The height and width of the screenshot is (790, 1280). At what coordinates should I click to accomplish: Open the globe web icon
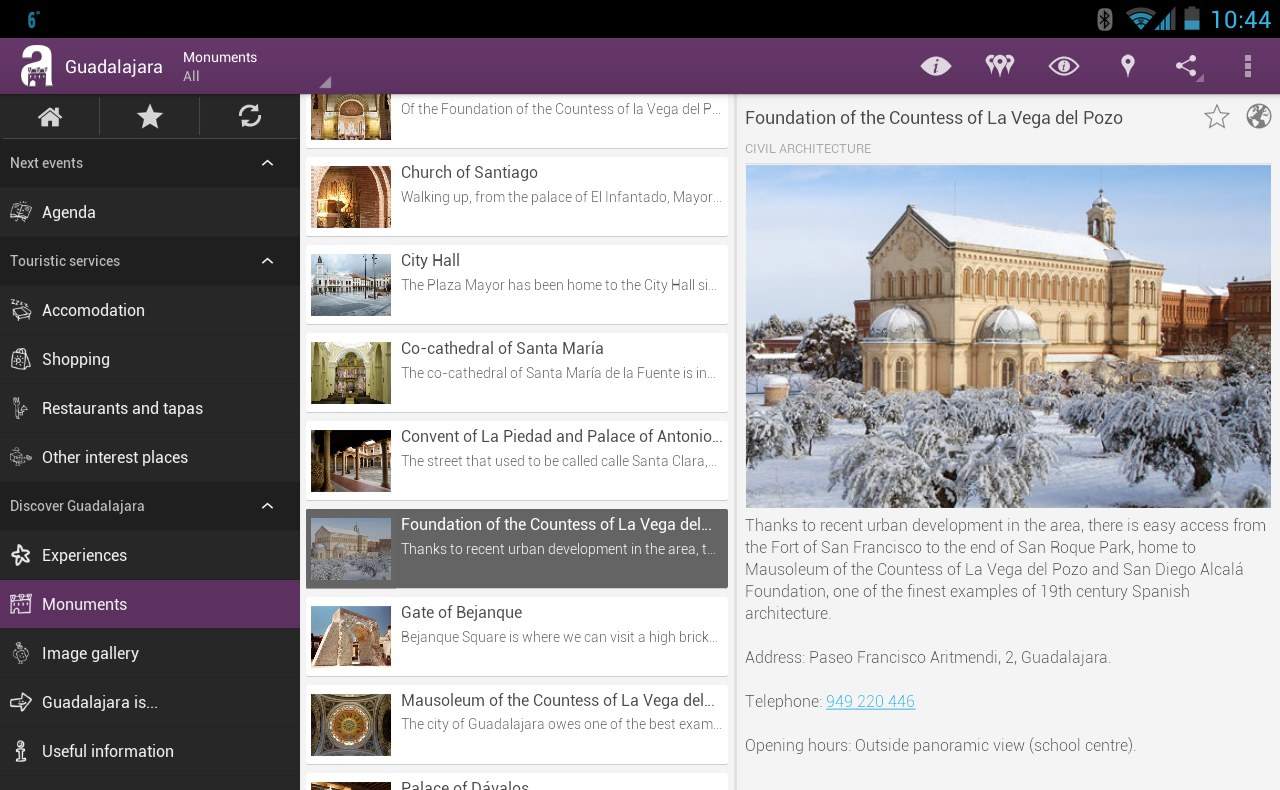point(1259,117)
